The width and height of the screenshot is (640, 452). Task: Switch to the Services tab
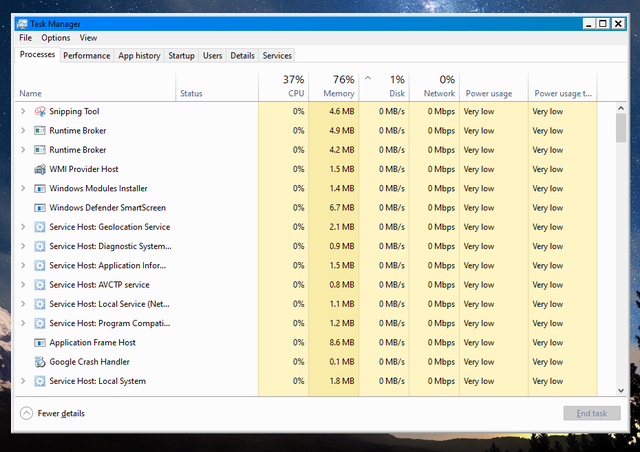point(277,56)
